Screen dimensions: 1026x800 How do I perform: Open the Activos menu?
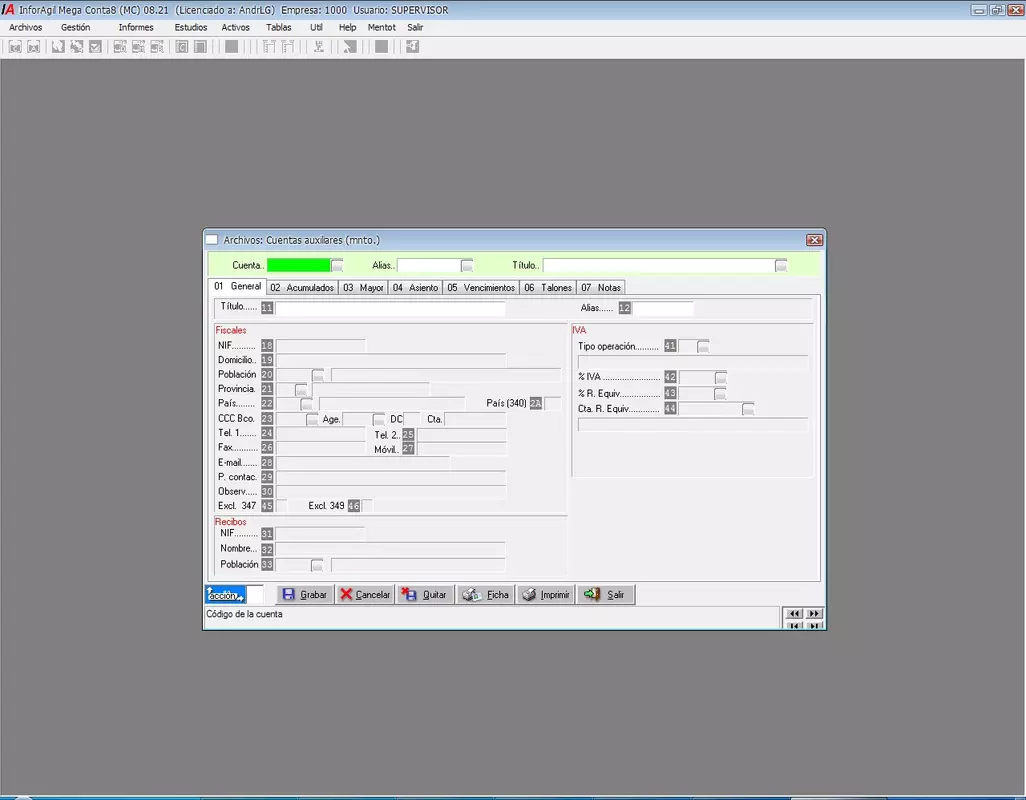236,27
